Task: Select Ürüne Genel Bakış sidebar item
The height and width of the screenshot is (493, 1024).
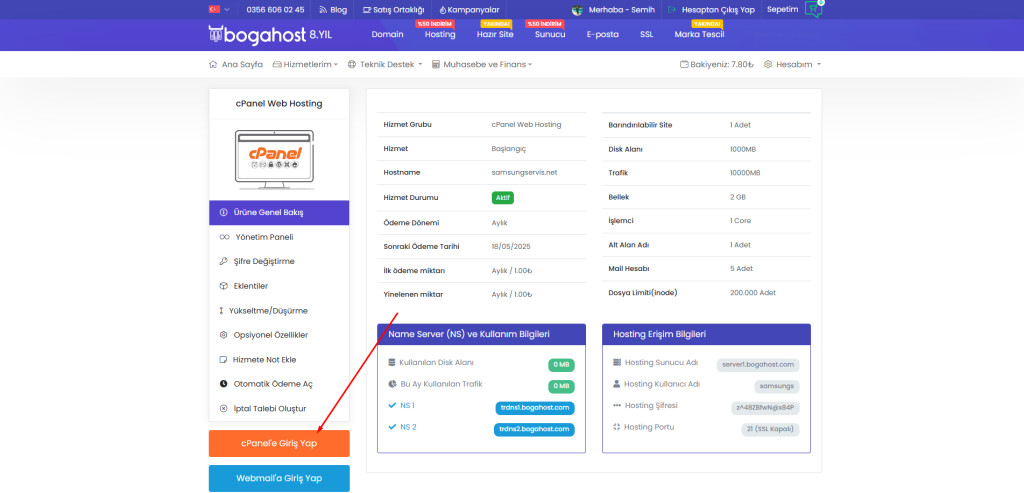Action: click(x=279, y=213)
